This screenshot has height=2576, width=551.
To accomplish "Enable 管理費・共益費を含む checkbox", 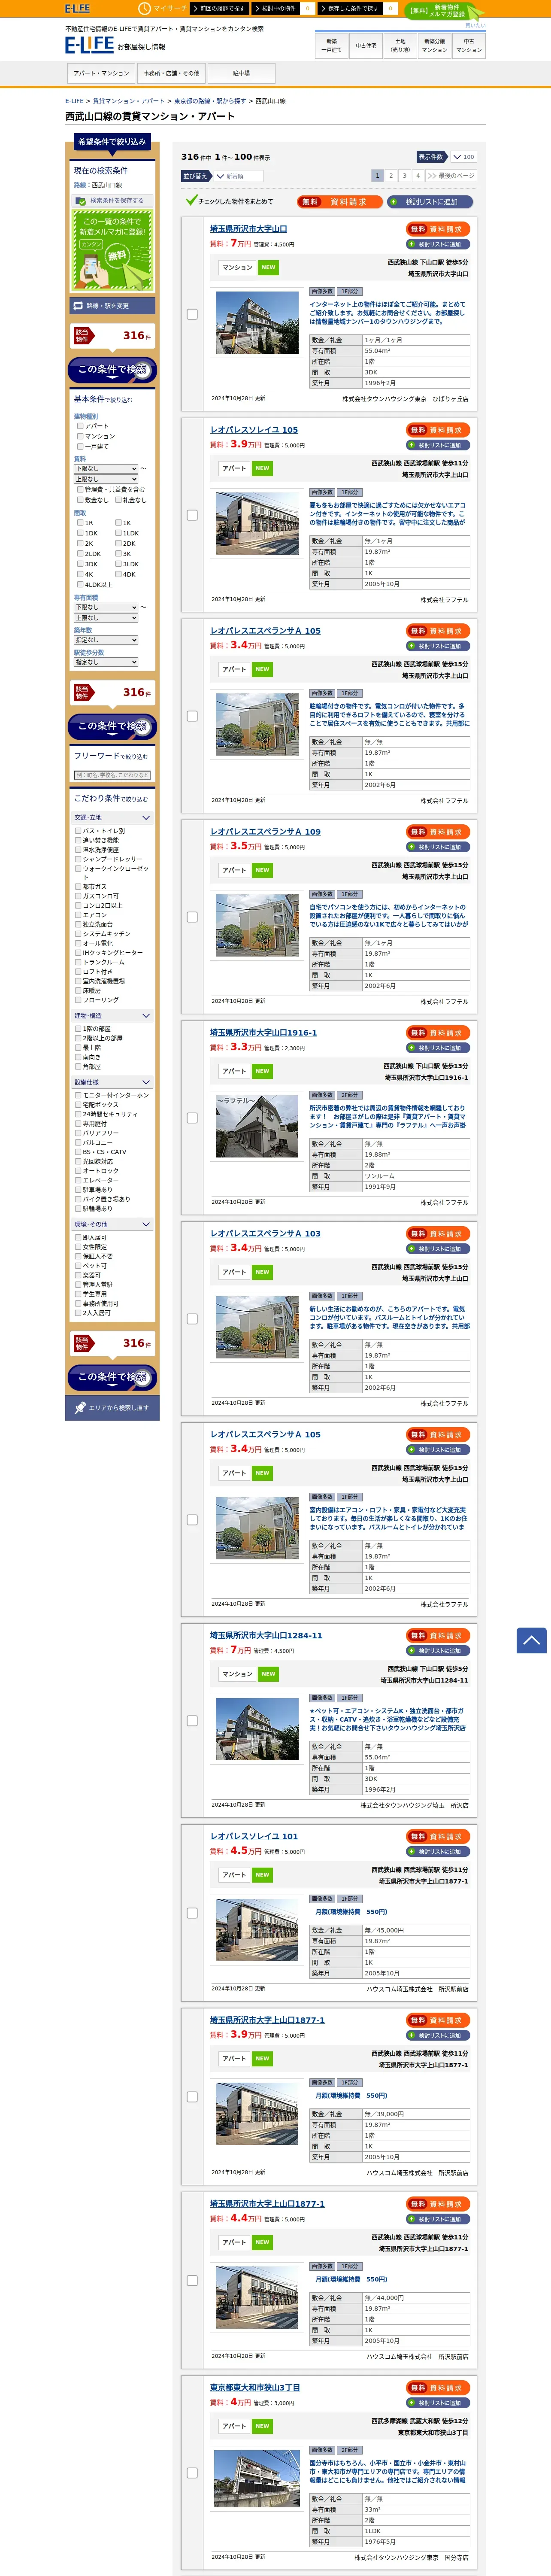I will [x=80, y=490].
